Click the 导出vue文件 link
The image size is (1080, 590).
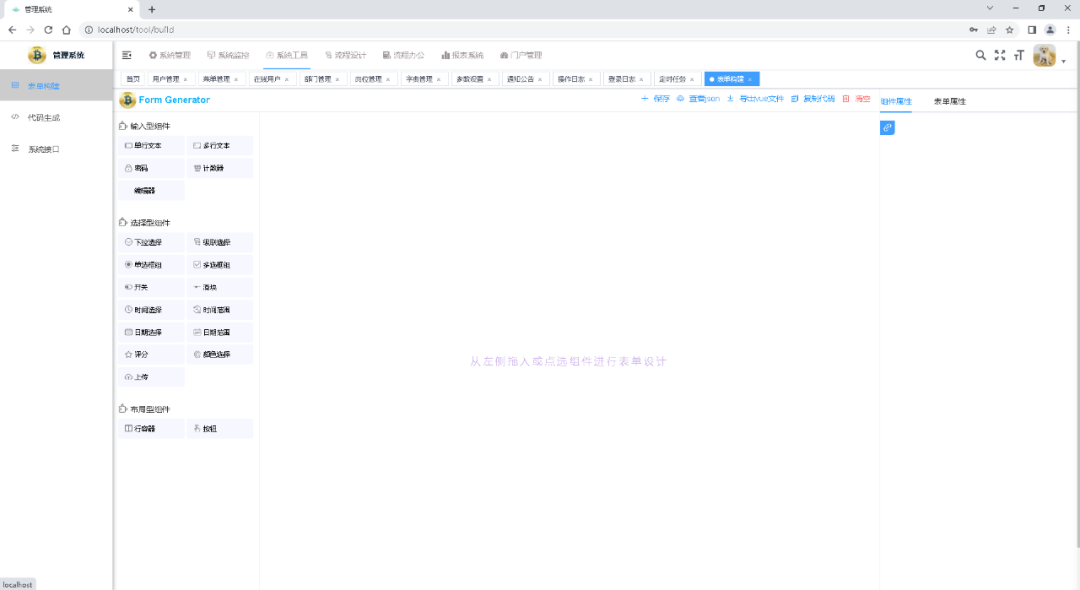(765, 99)
